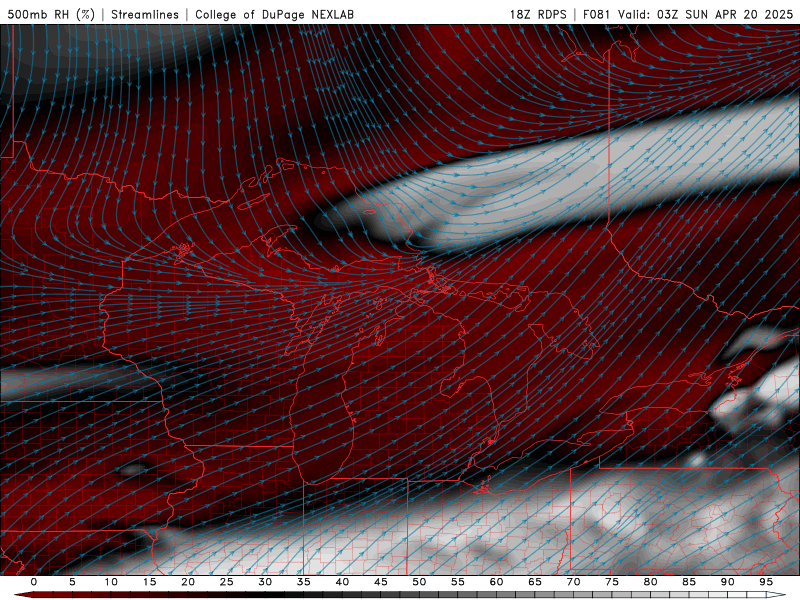This screenshot has height=600, width=800.
Task: Click the colorbar label '70'
Action: [x=573, y=582]
